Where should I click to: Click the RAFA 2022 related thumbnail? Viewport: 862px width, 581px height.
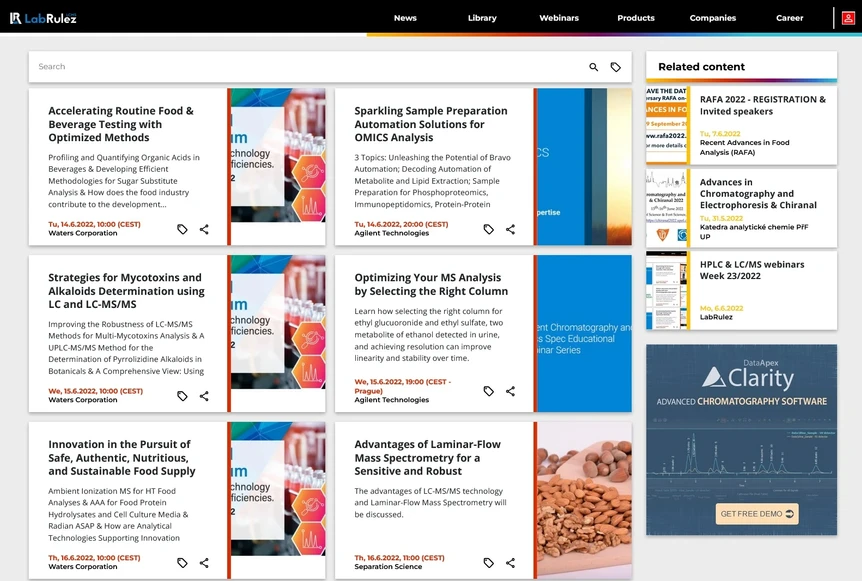[666, 125]
